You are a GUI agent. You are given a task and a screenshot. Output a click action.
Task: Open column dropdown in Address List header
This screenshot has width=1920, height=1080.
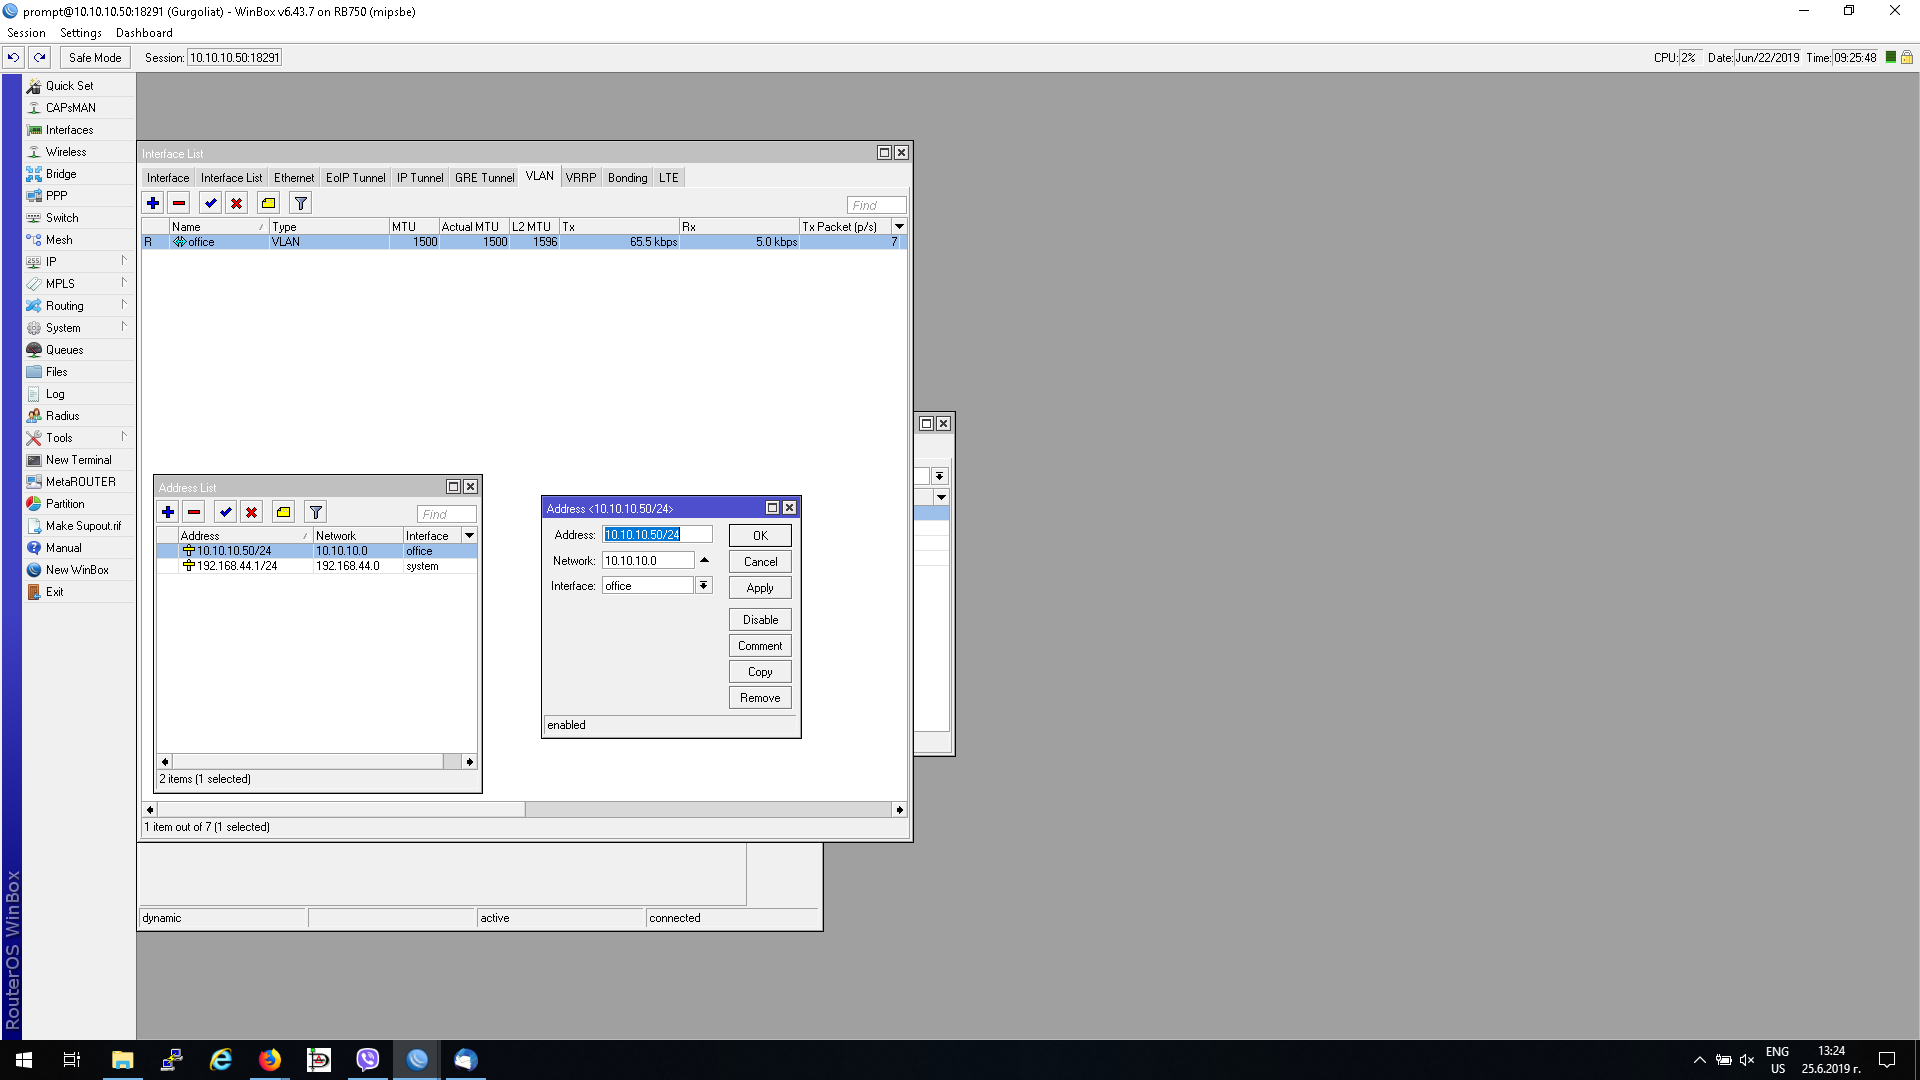(469, 536)
